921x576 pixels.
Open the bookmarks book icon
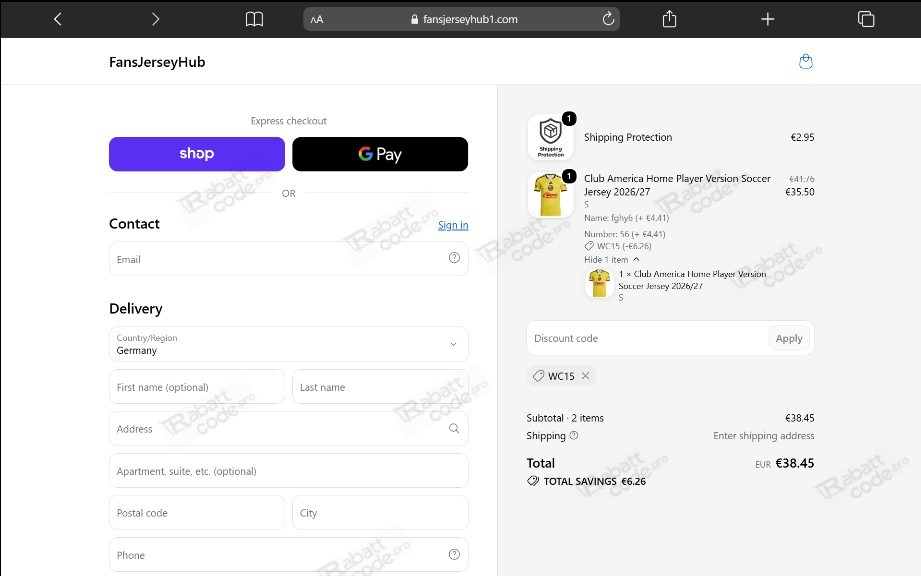[x=254, y=19]
